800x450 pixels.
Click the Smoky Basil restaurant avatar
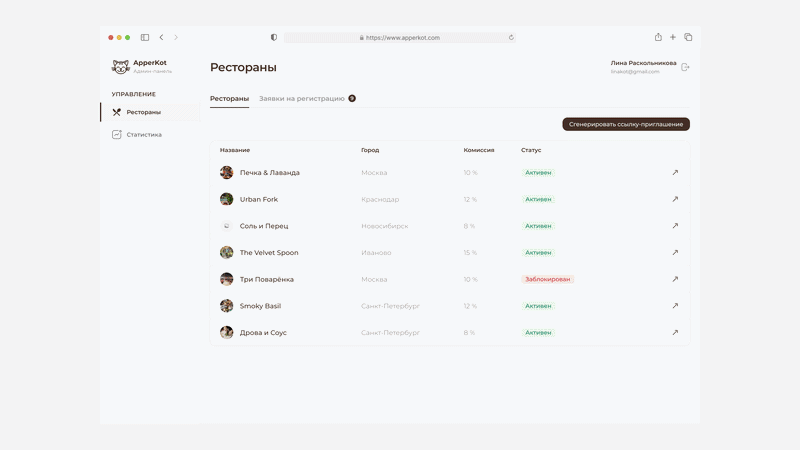coord(227,306)
